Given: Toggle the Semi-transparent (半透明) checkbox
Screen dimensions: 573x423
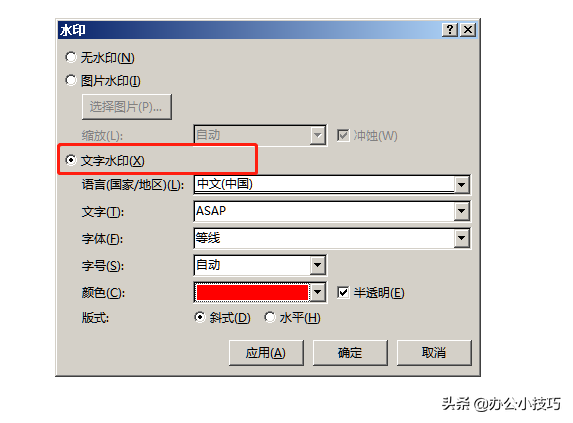Looking at the screenshot, I should tap(343, 292).
